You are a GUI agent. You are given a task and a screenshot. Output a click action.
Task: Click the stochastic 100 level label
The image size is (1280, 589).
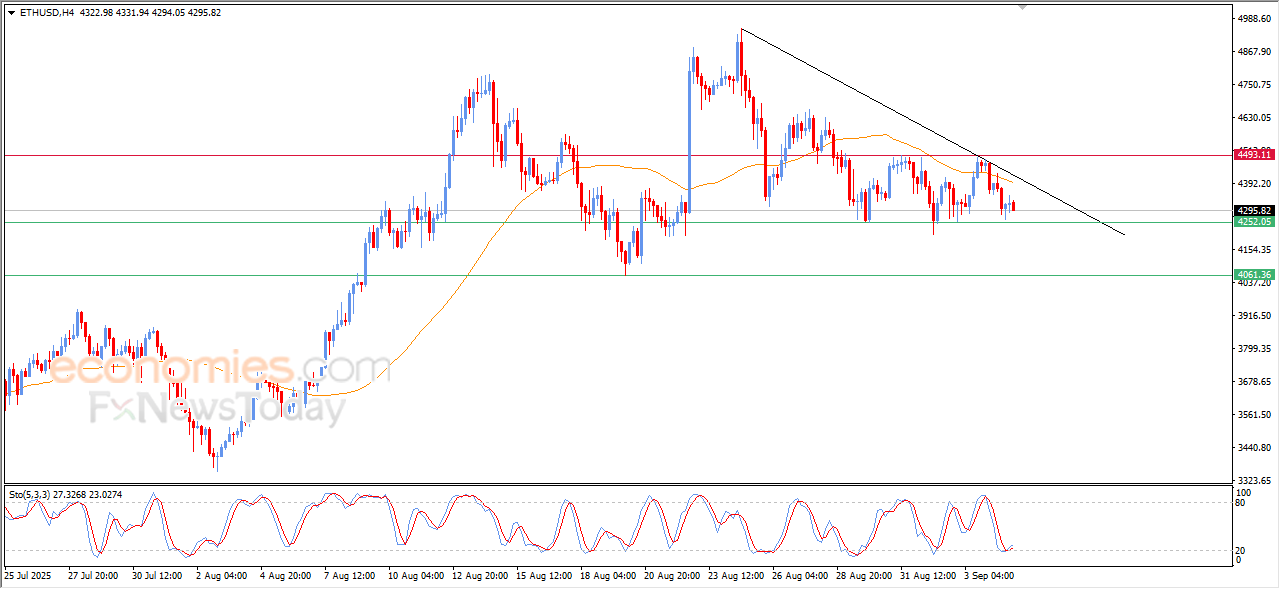[1244, 492]
